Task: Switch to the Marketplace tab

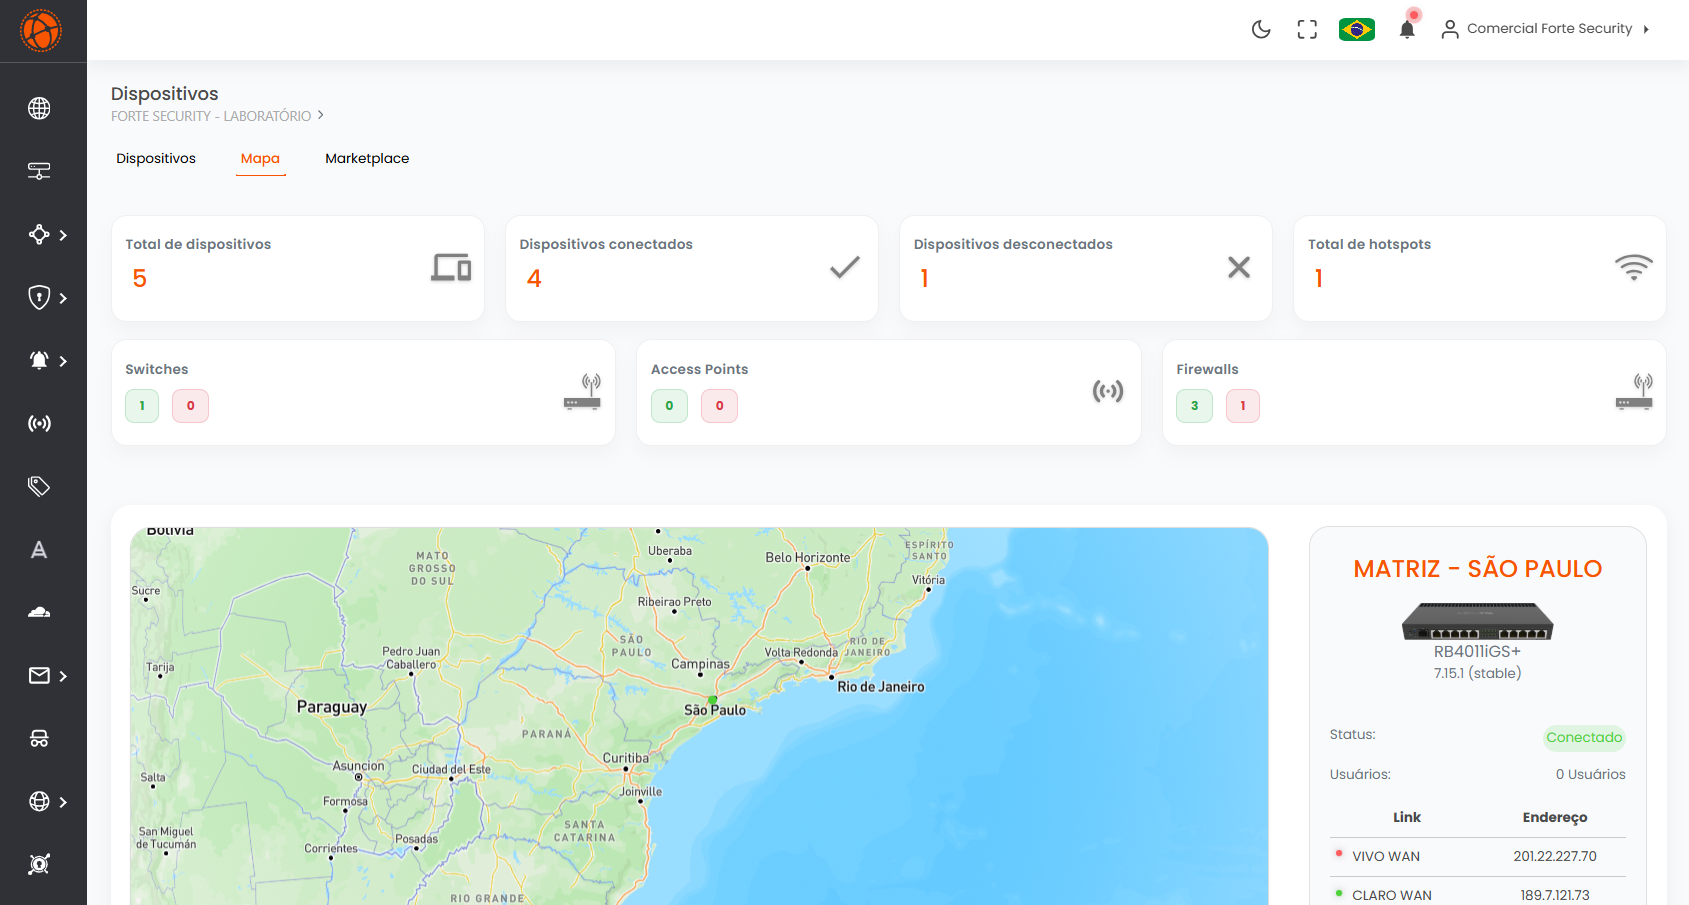Action: tap(367, 158)
